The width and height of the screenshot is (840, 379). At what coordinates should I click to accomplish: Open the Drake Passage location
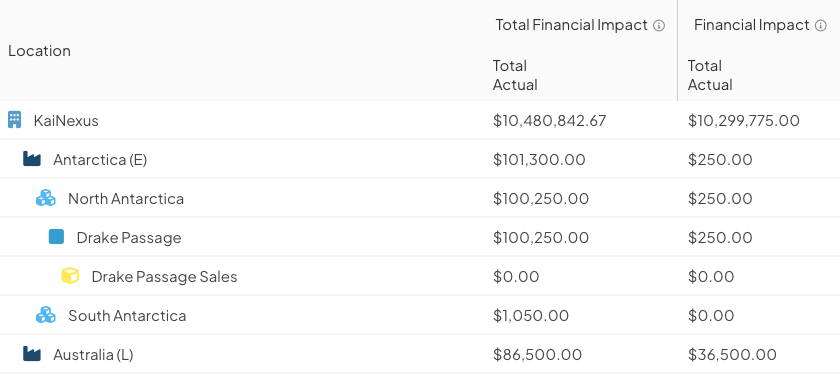point(129,237)
